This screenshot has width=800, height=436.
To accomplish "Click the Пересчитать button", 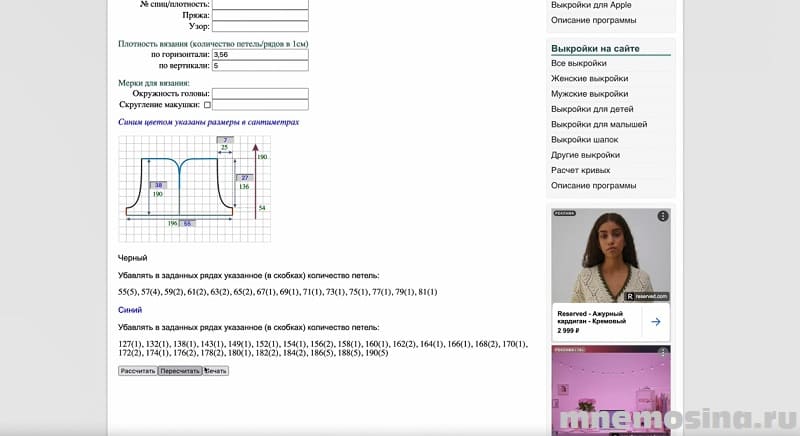I will (180, 371).
